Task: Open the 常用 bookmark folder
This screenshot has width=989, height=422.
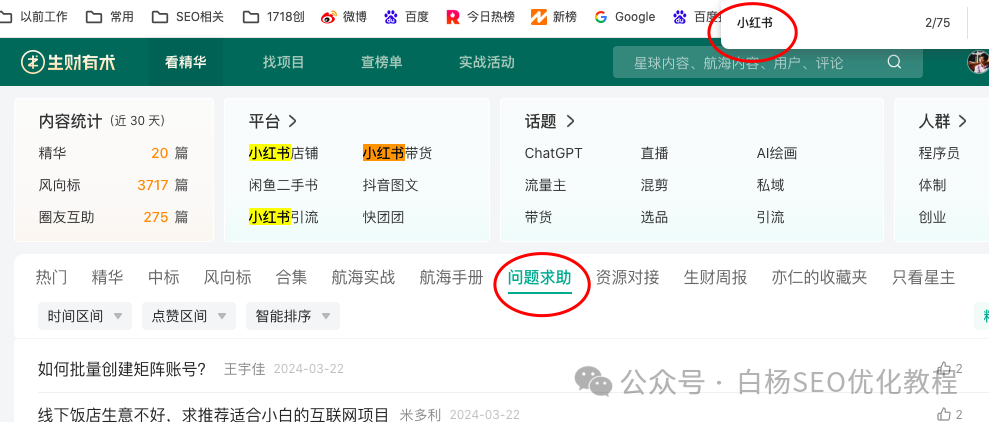Action: [110, 17]
